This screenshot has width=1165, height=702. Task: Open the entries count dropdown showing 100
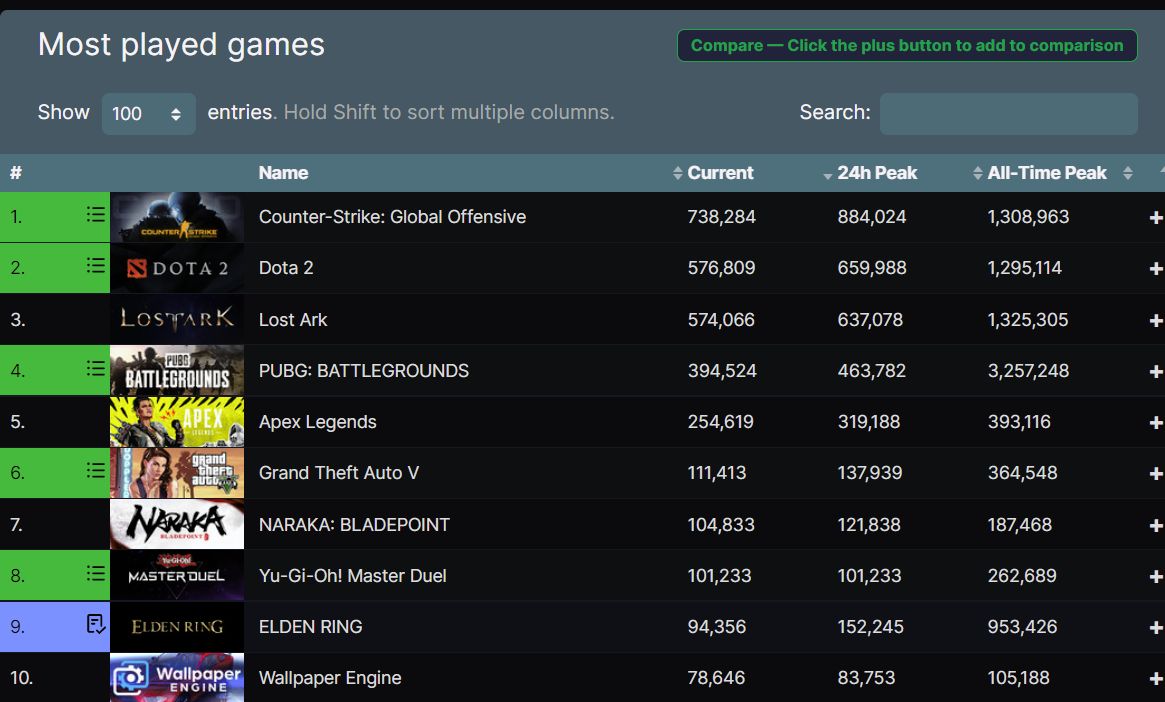pyautogui.click(x=148, y=114)
